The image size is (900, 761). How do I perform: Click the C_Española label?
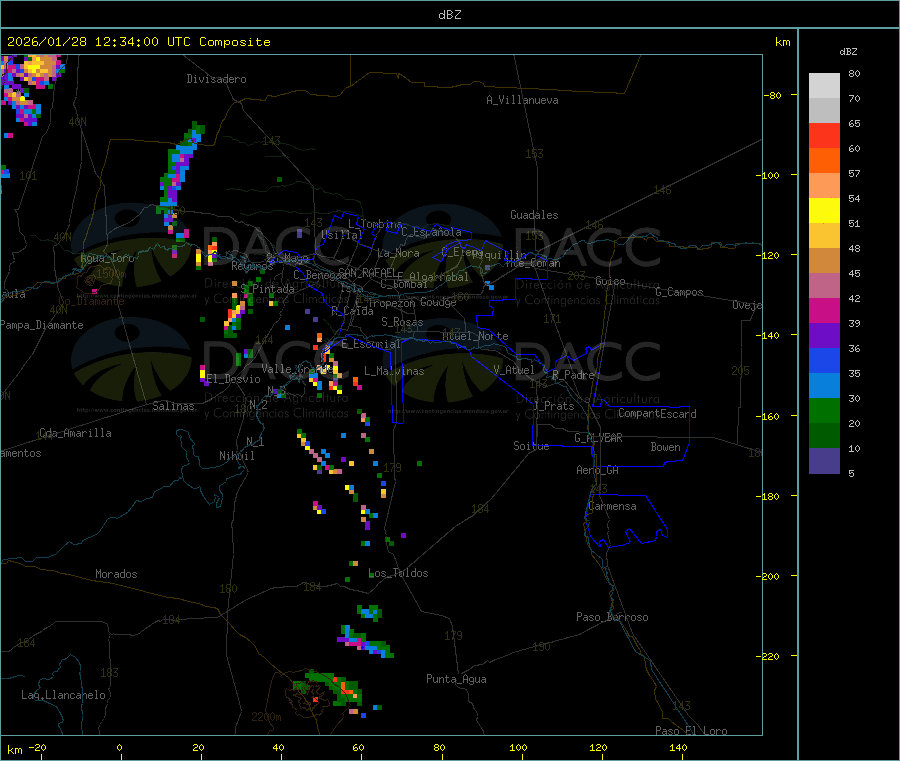click(x=432, y=232)
